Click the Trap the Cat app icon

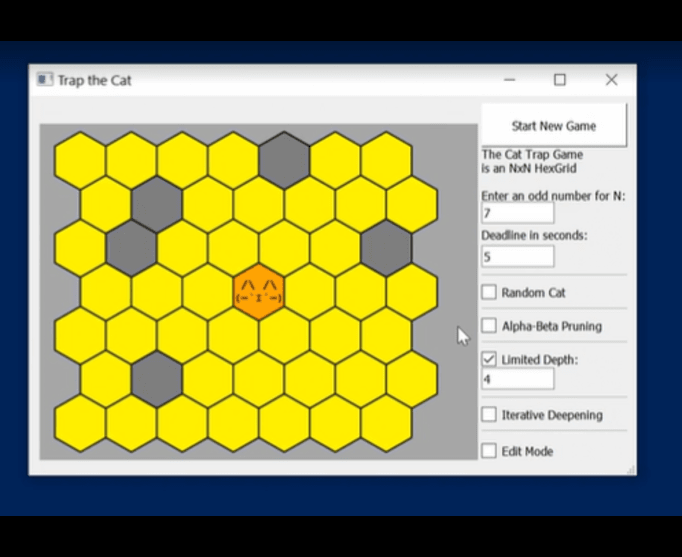[x=44, y=80]
